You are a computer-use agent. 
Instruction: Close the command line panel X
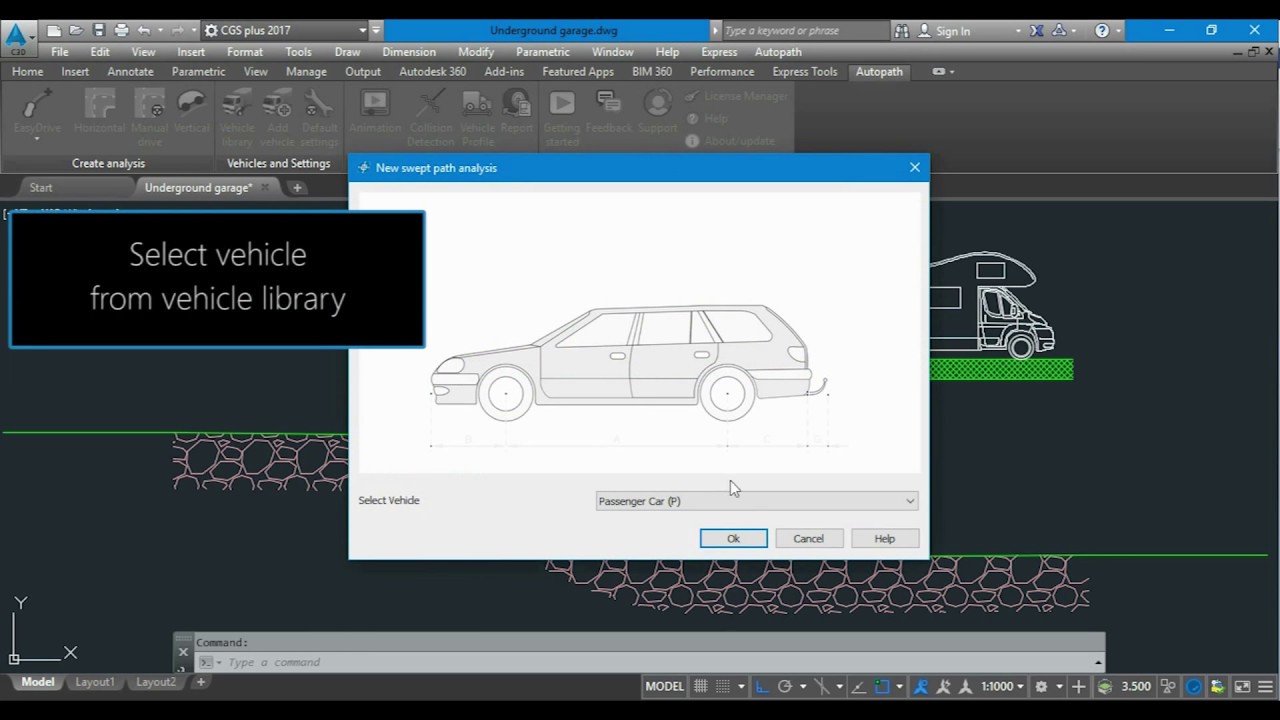(183, 652)
